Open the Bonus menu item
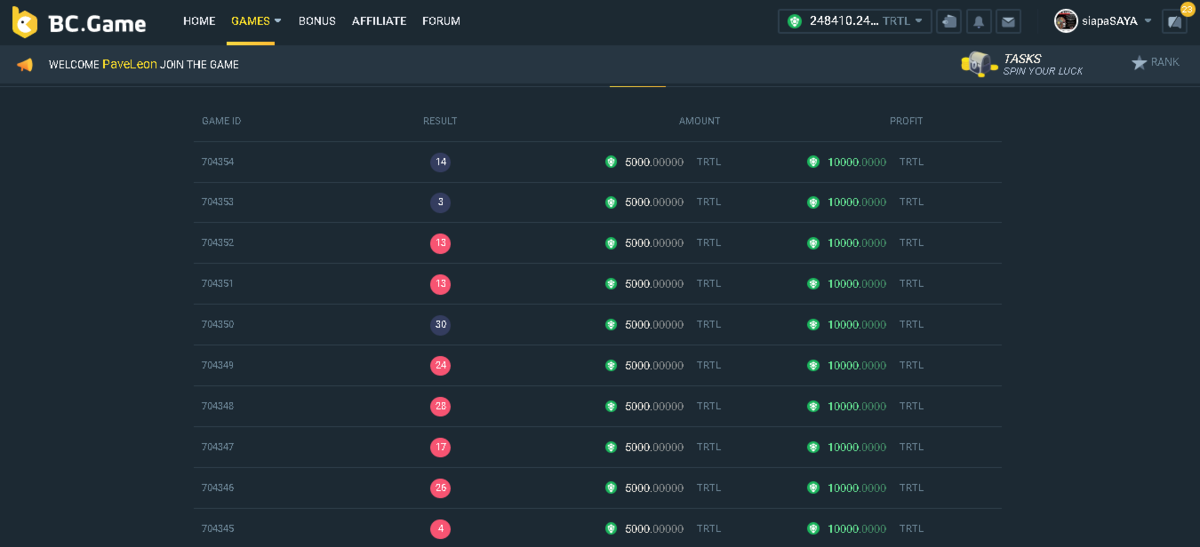 coord(317,21)
